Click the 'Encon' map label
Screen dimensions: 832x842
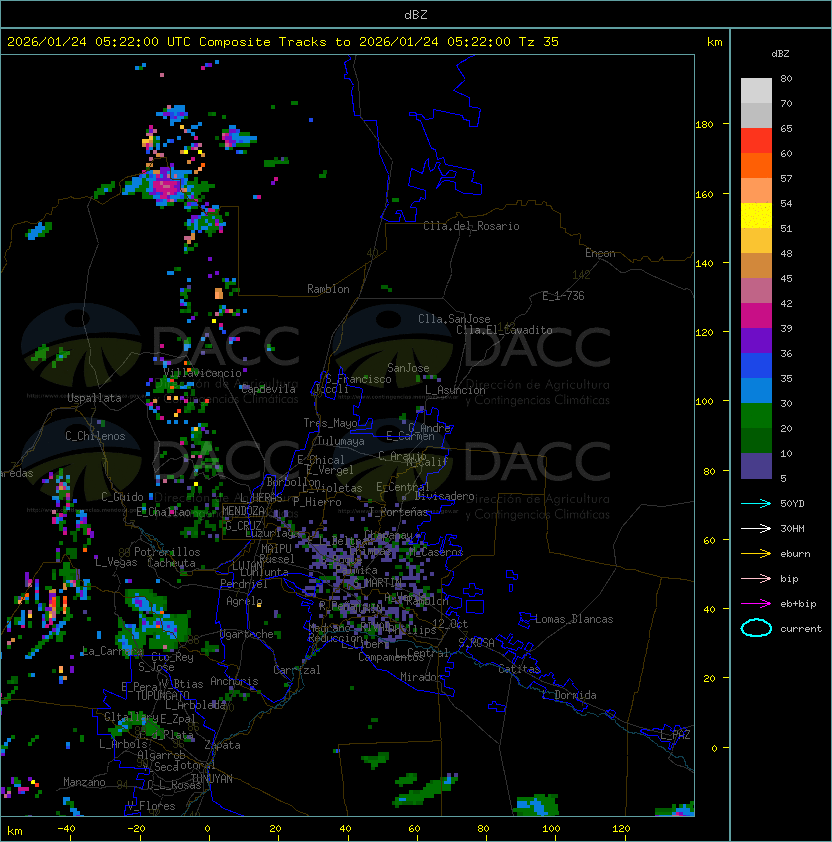(600, 253)
